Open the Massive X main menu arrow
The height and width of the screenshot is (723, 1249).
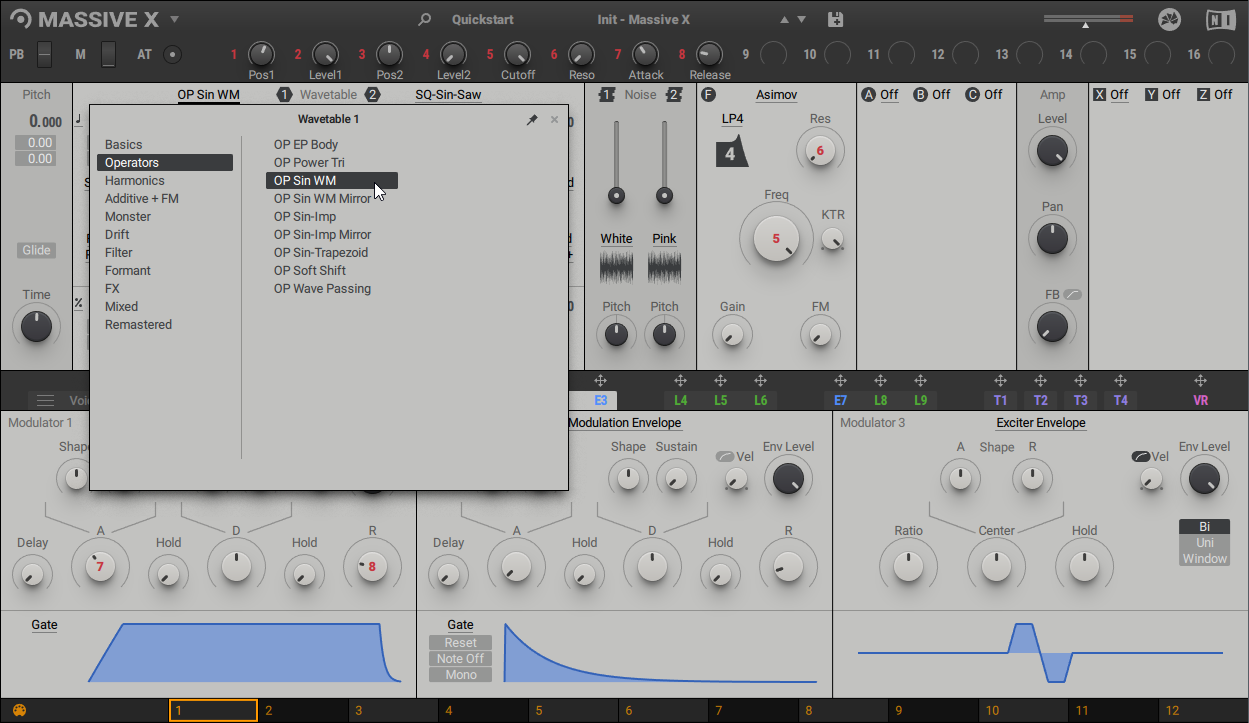click(x=175, y=19)
